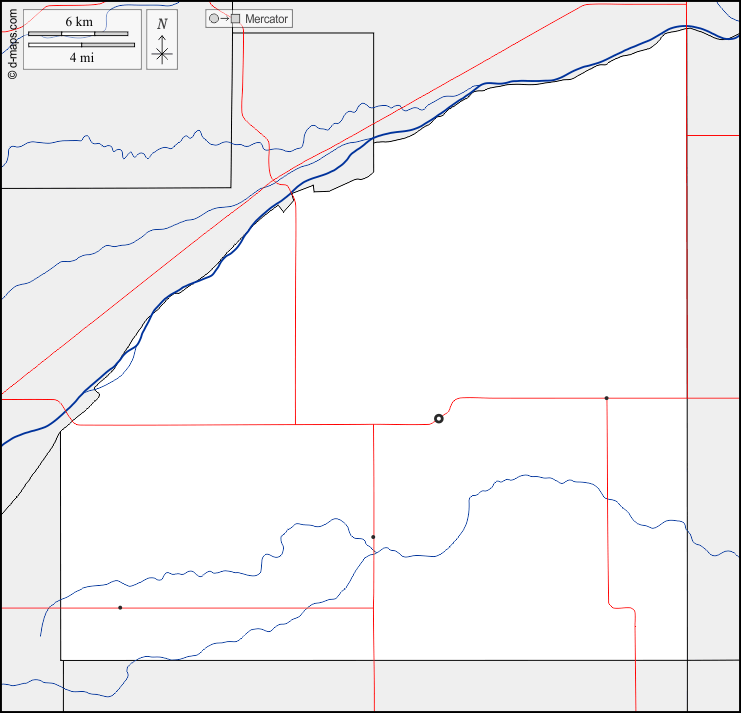This screenshot has width=741, height=713.
Task: Click the small jog in the southeast road
Action: [x=622, y=607]
